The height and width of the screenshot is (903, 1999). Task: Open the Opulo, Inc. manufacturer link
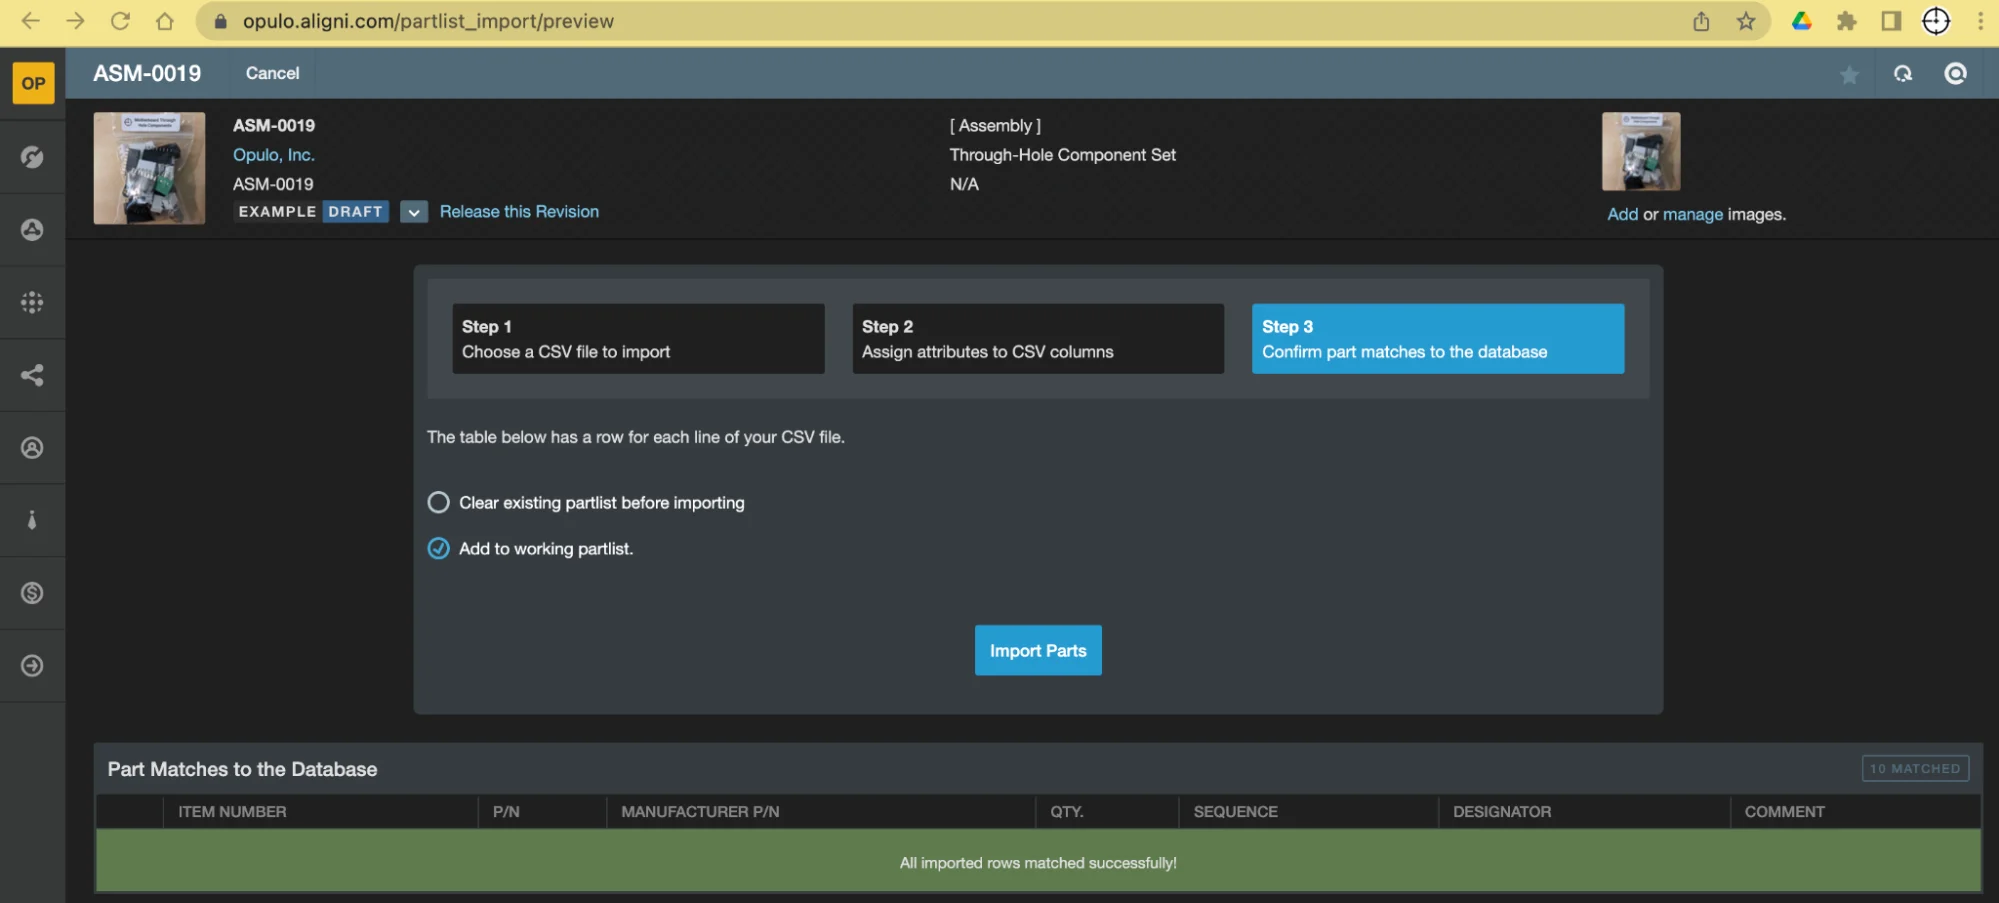tap(273, 155)
